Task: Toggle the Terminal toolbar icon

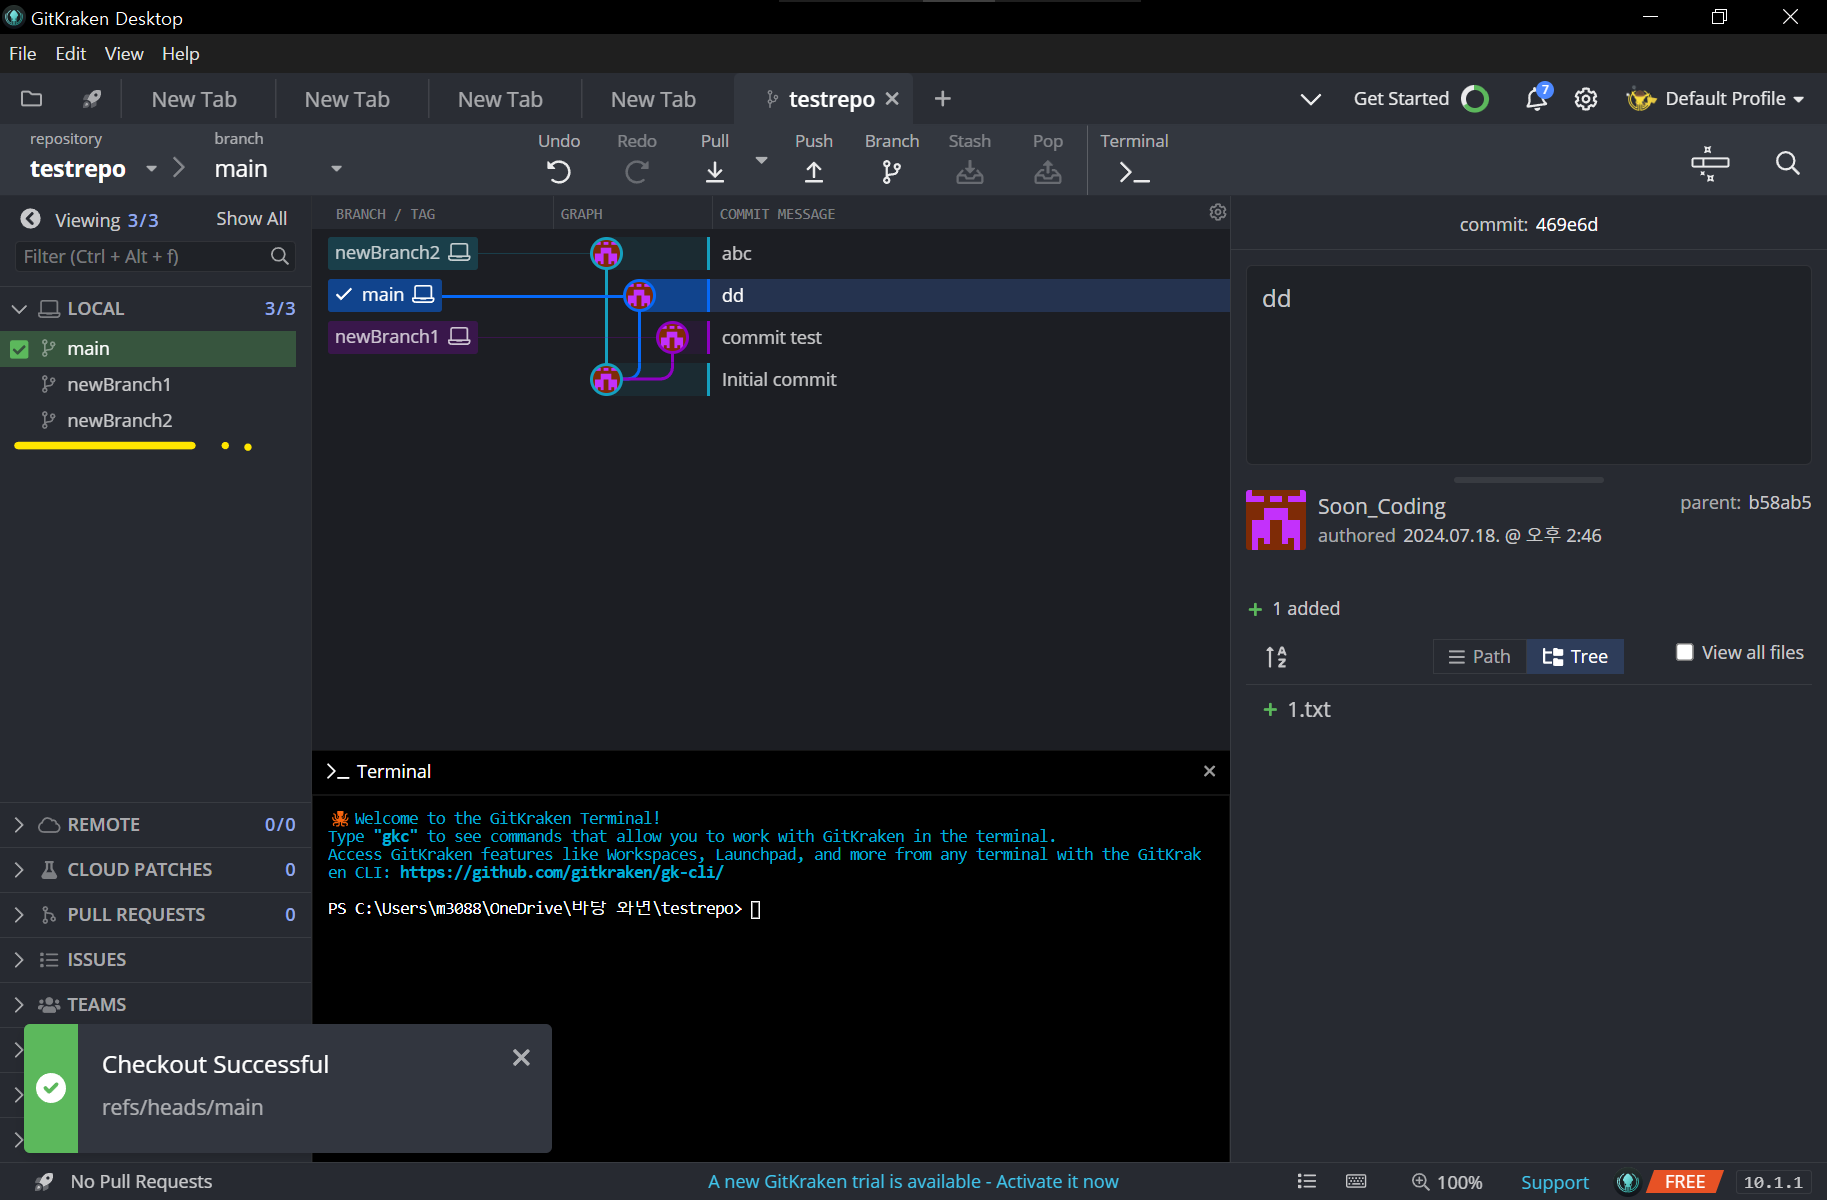Action: [x=1134, y=172]
